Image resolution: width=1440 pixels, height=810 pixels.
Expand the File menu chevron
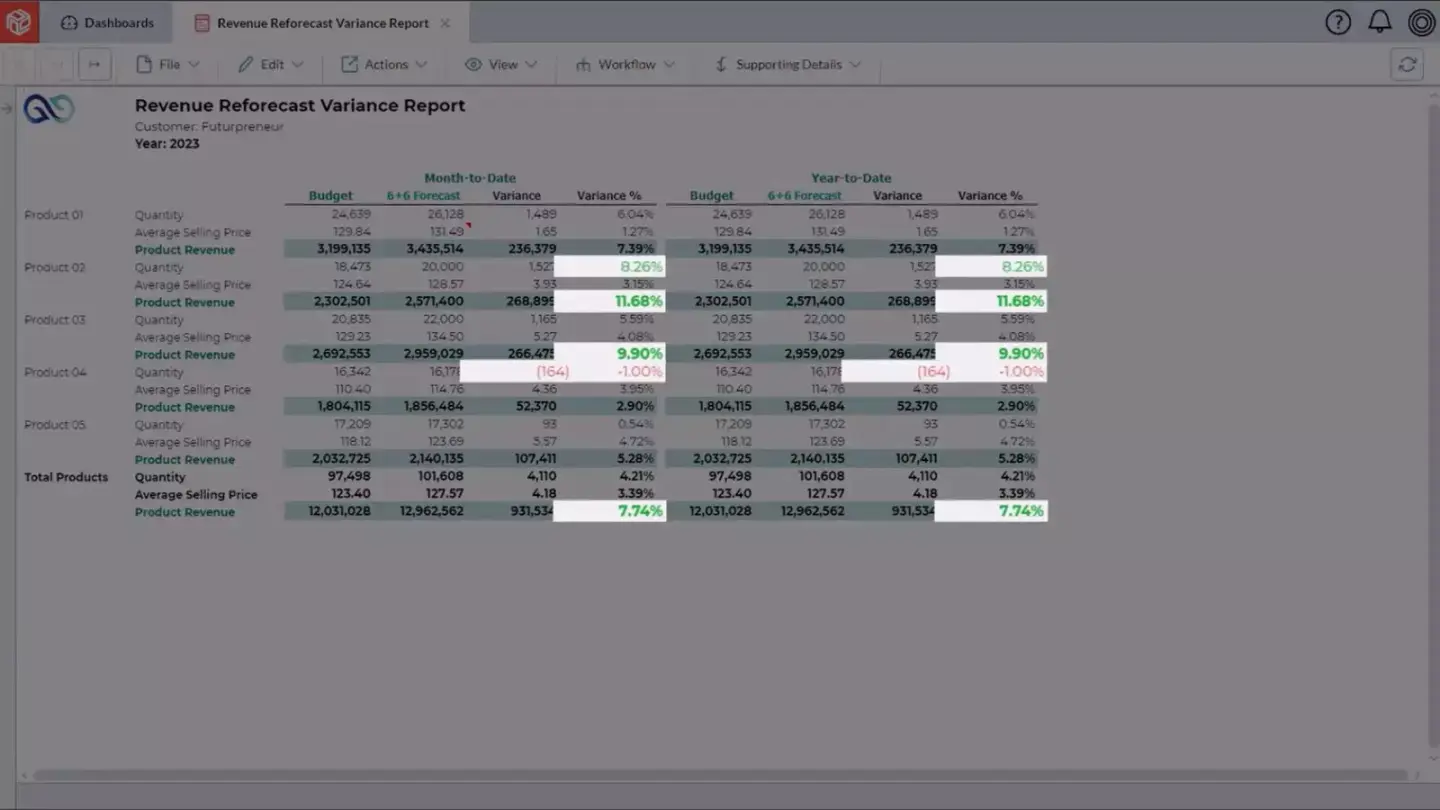[x=194, y=64]
